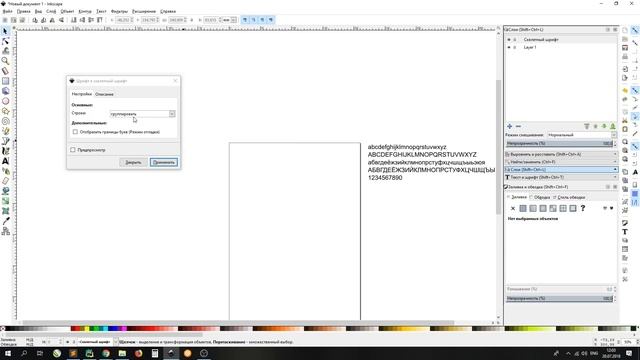Collapse the Слои (Shift+Ctrl+L) docked panel row
The image size is (640, 360).
coord(561,169)
